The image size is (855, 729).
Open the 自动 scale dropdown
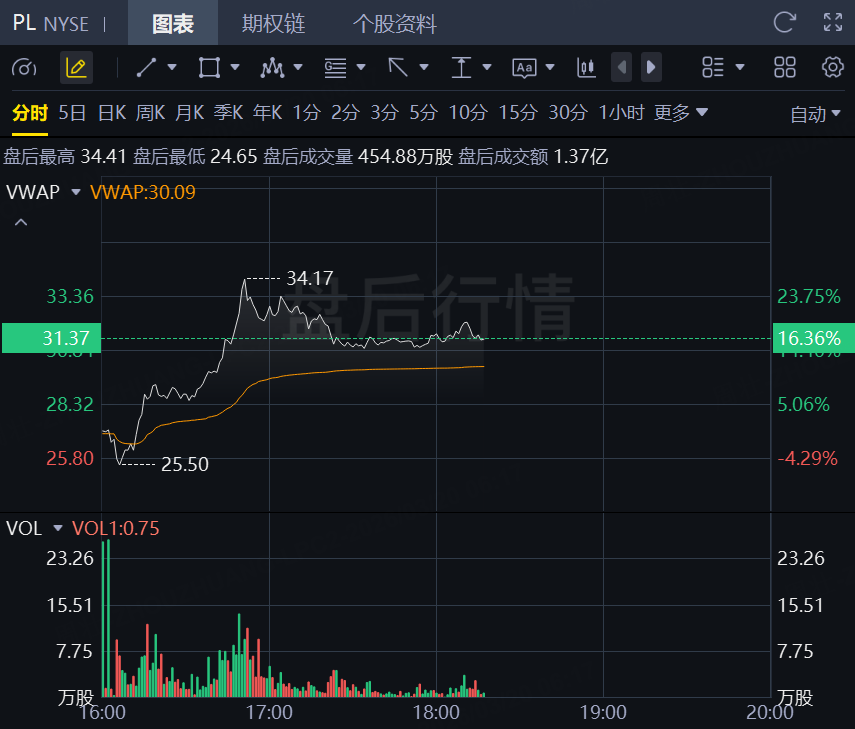pos(816,114)
